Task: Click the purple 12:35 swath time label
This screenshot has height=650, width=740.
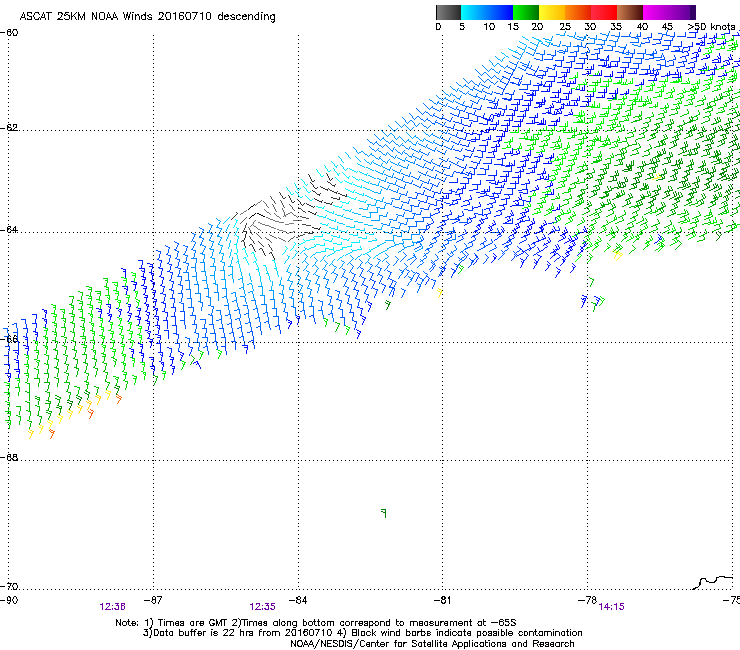Action: (262, 607)
